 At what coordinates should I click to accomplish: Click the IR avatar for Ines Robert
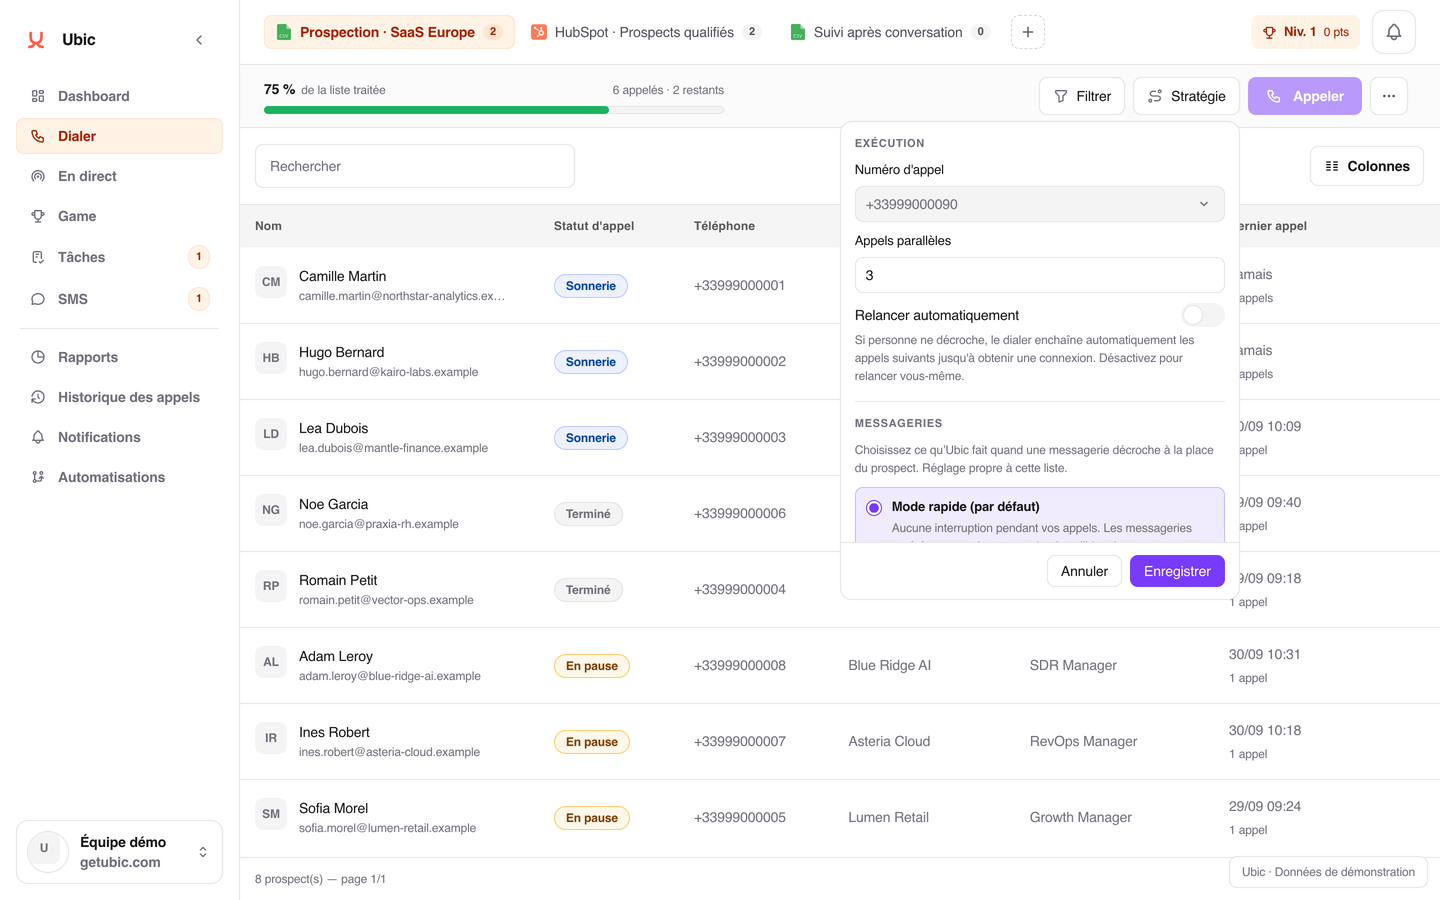click(271, 738)
